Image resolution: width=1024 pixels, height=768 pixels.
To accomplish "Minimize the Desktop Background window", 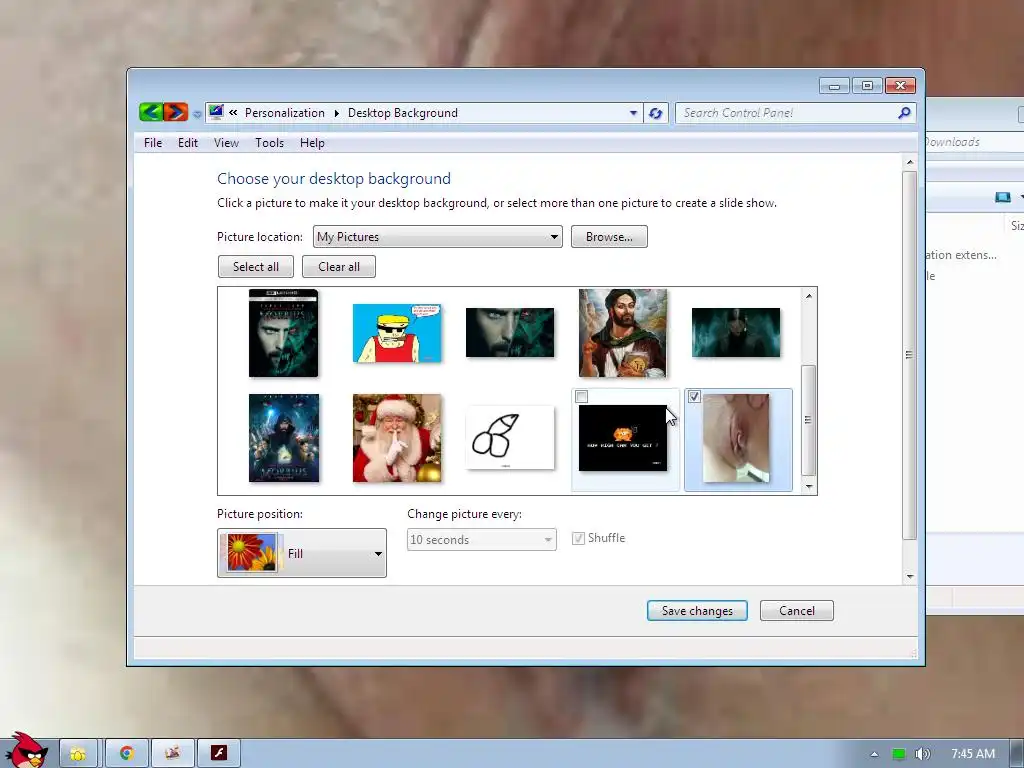I will (x=834, y=86).
